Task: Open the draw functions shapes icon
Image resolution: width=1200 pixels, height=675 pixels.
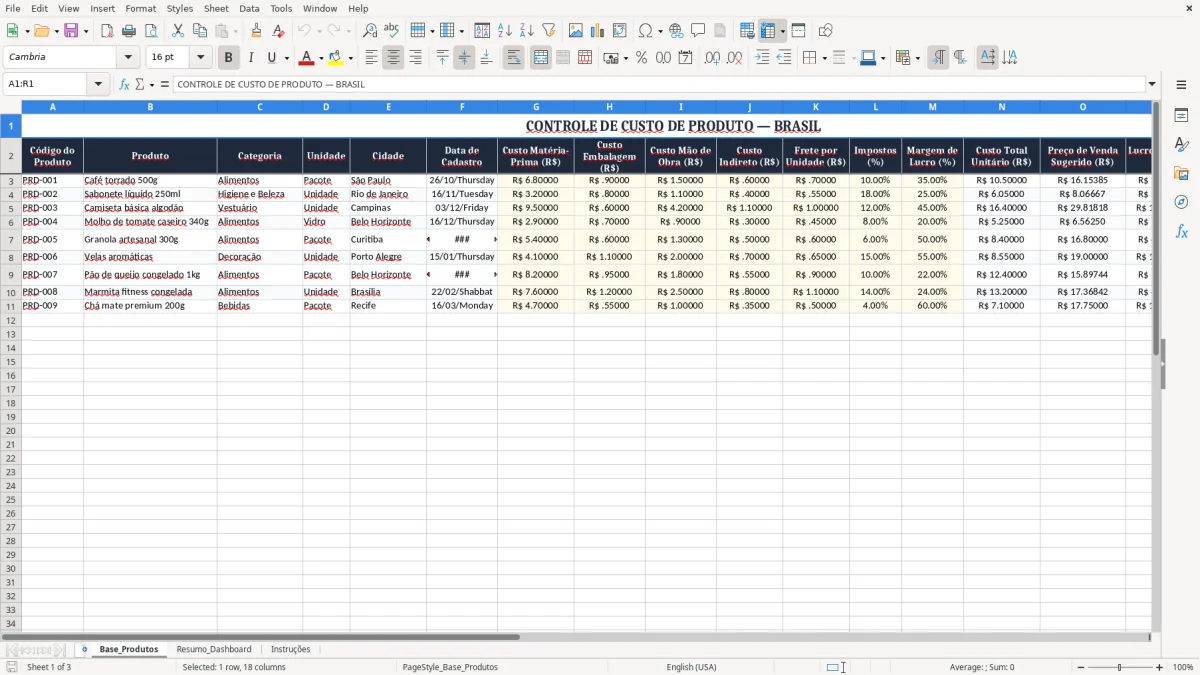Action: (x=826, y=31)
